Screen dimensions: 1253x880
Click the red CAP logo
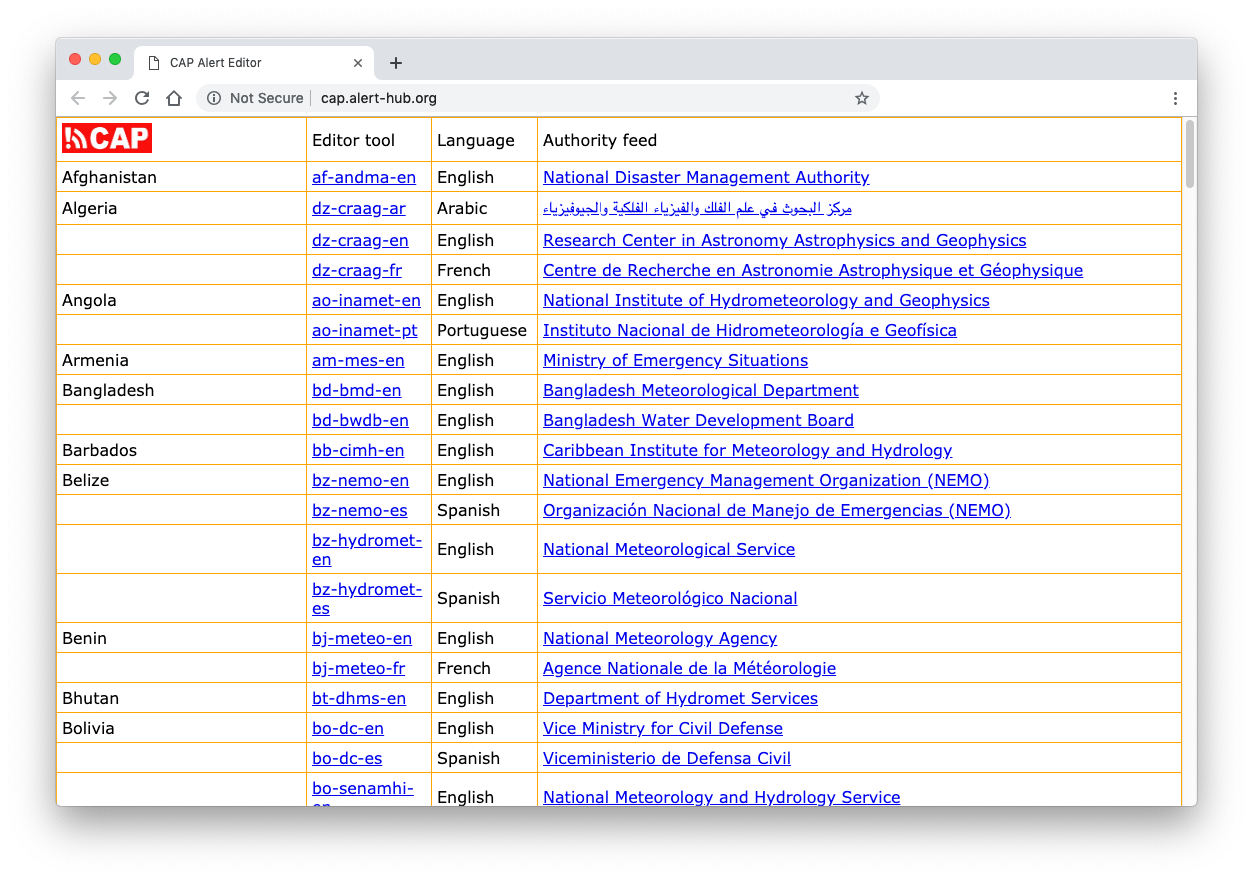pyautogui.click(x=107, y=138)
